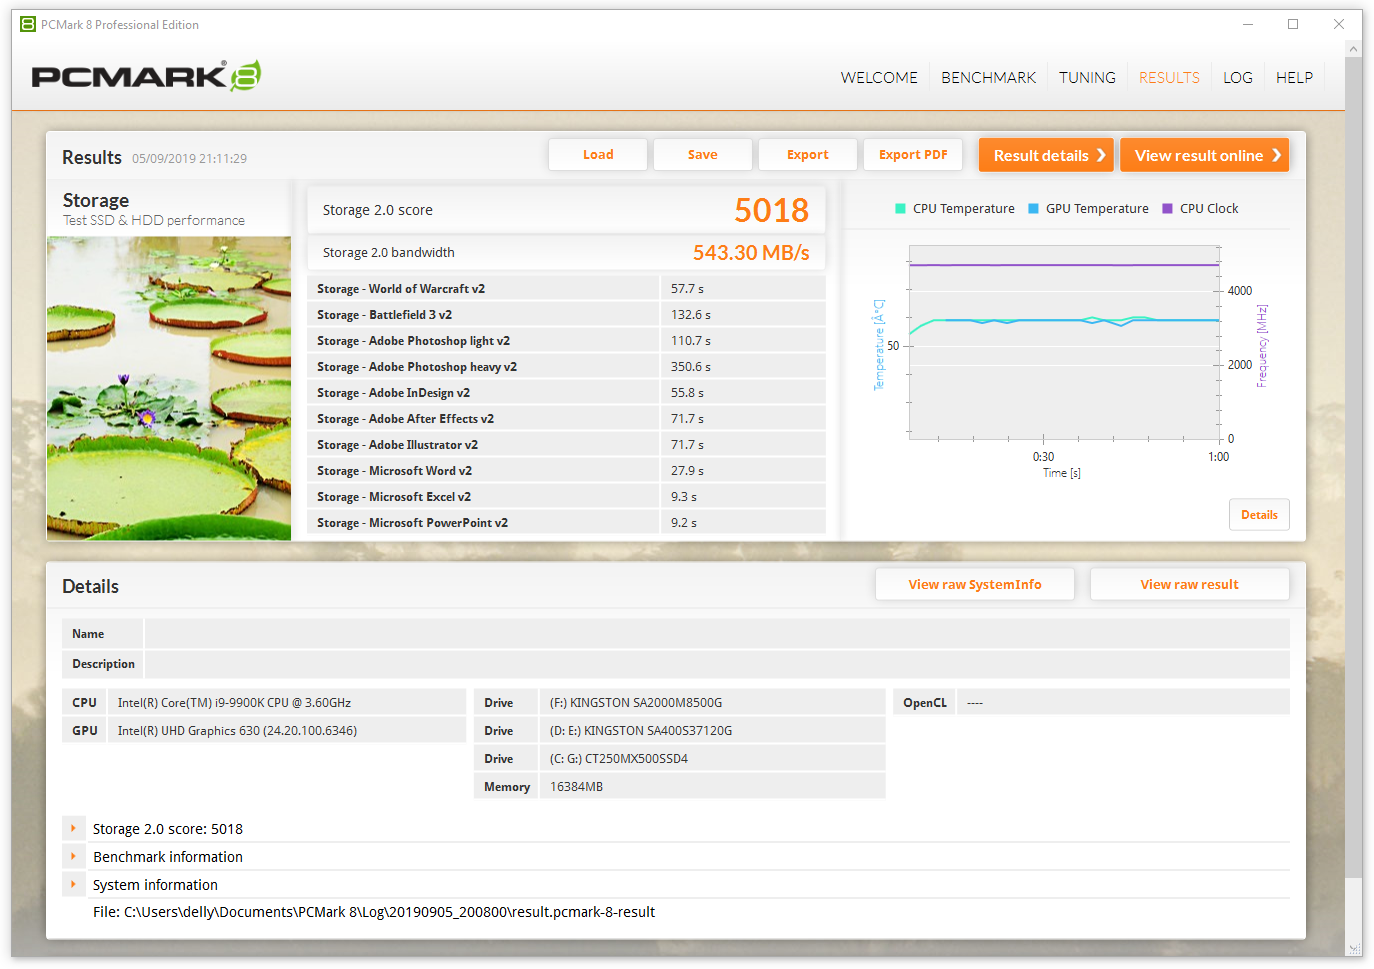Expand System information section
Image resolution: width=1374 pixels, height=969 pixels.
pyautogui.click(x=73, y=885)
